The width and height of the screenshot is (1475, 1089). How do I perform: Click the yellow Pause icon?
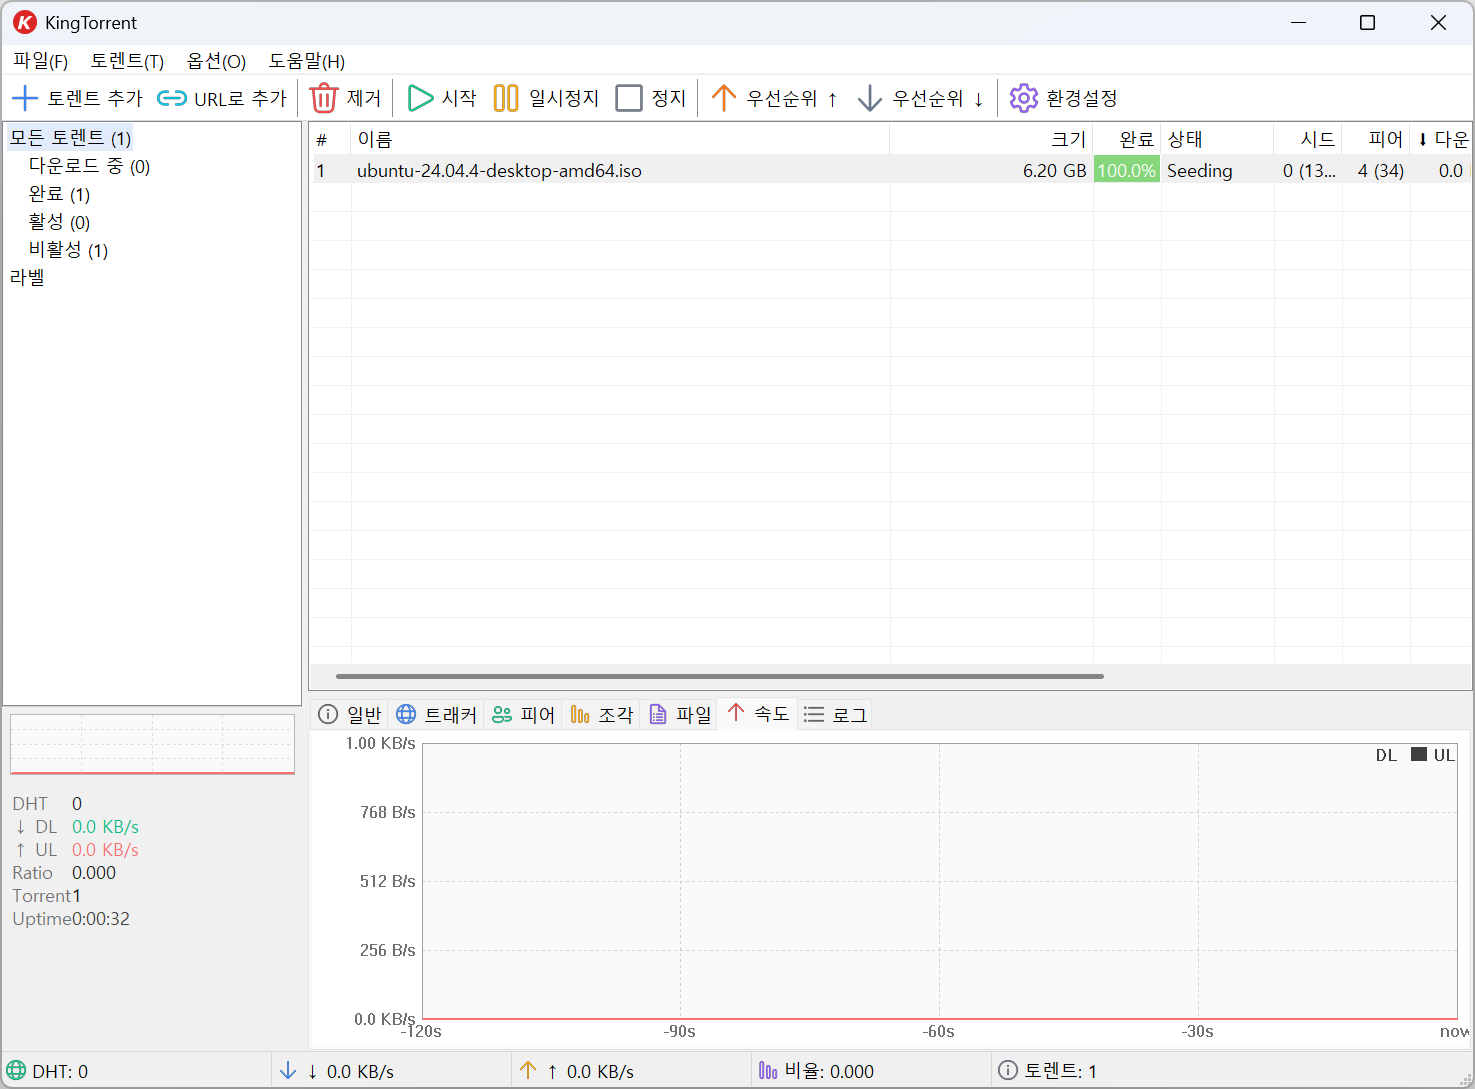tap(506, 98)
